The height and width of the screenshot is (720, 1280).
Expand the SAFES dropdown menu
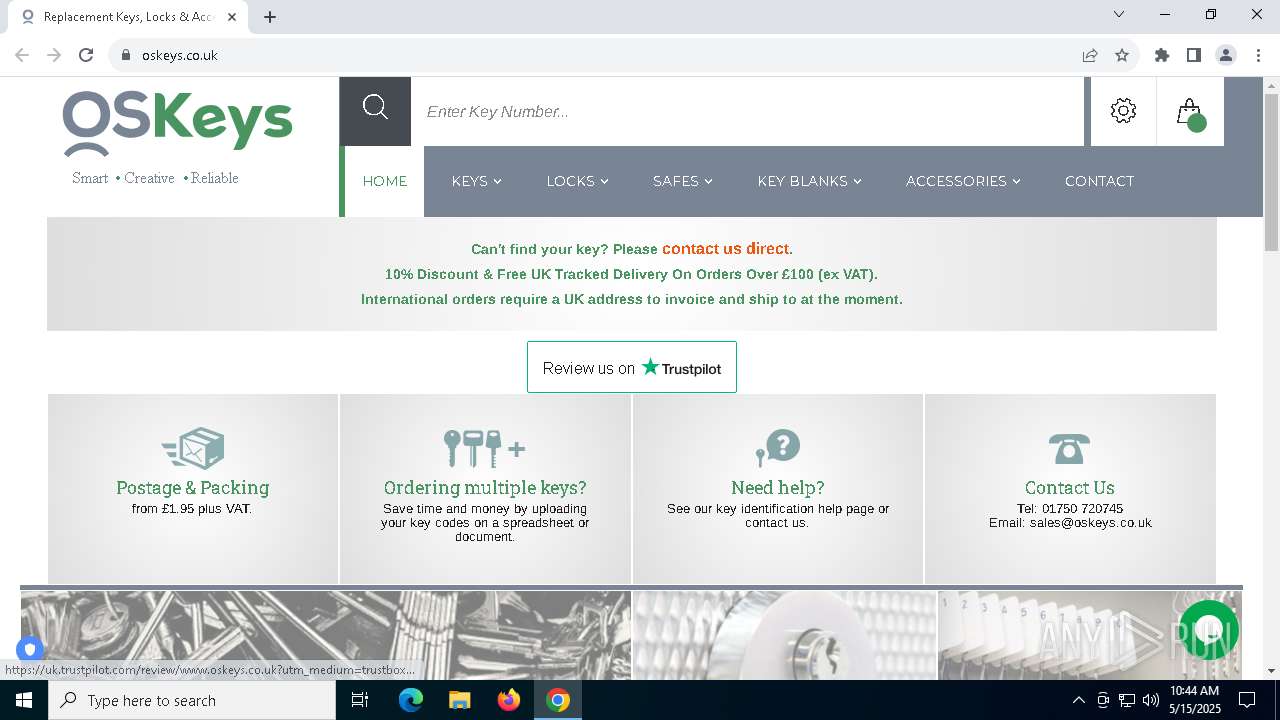(683, 181)
